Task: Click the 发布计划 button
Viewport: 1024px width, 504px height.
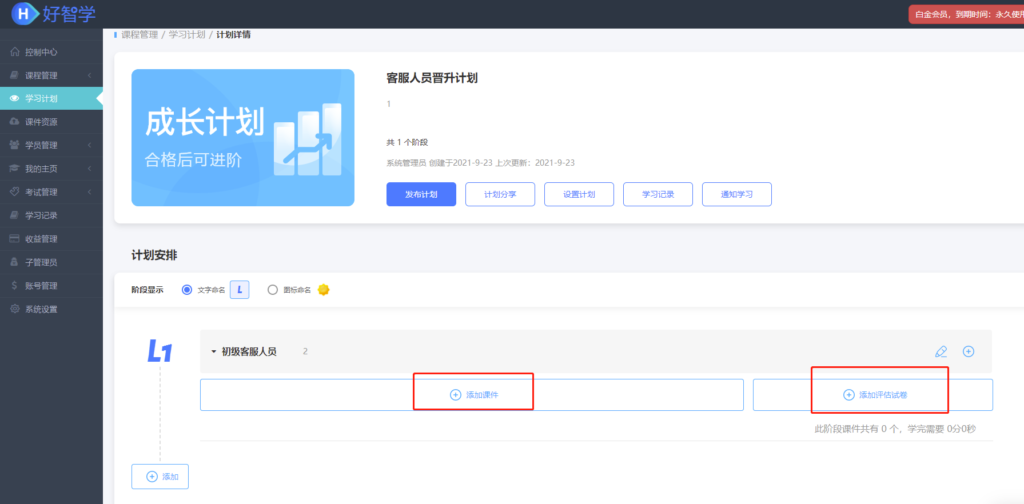Action: [x=421, y=195]
